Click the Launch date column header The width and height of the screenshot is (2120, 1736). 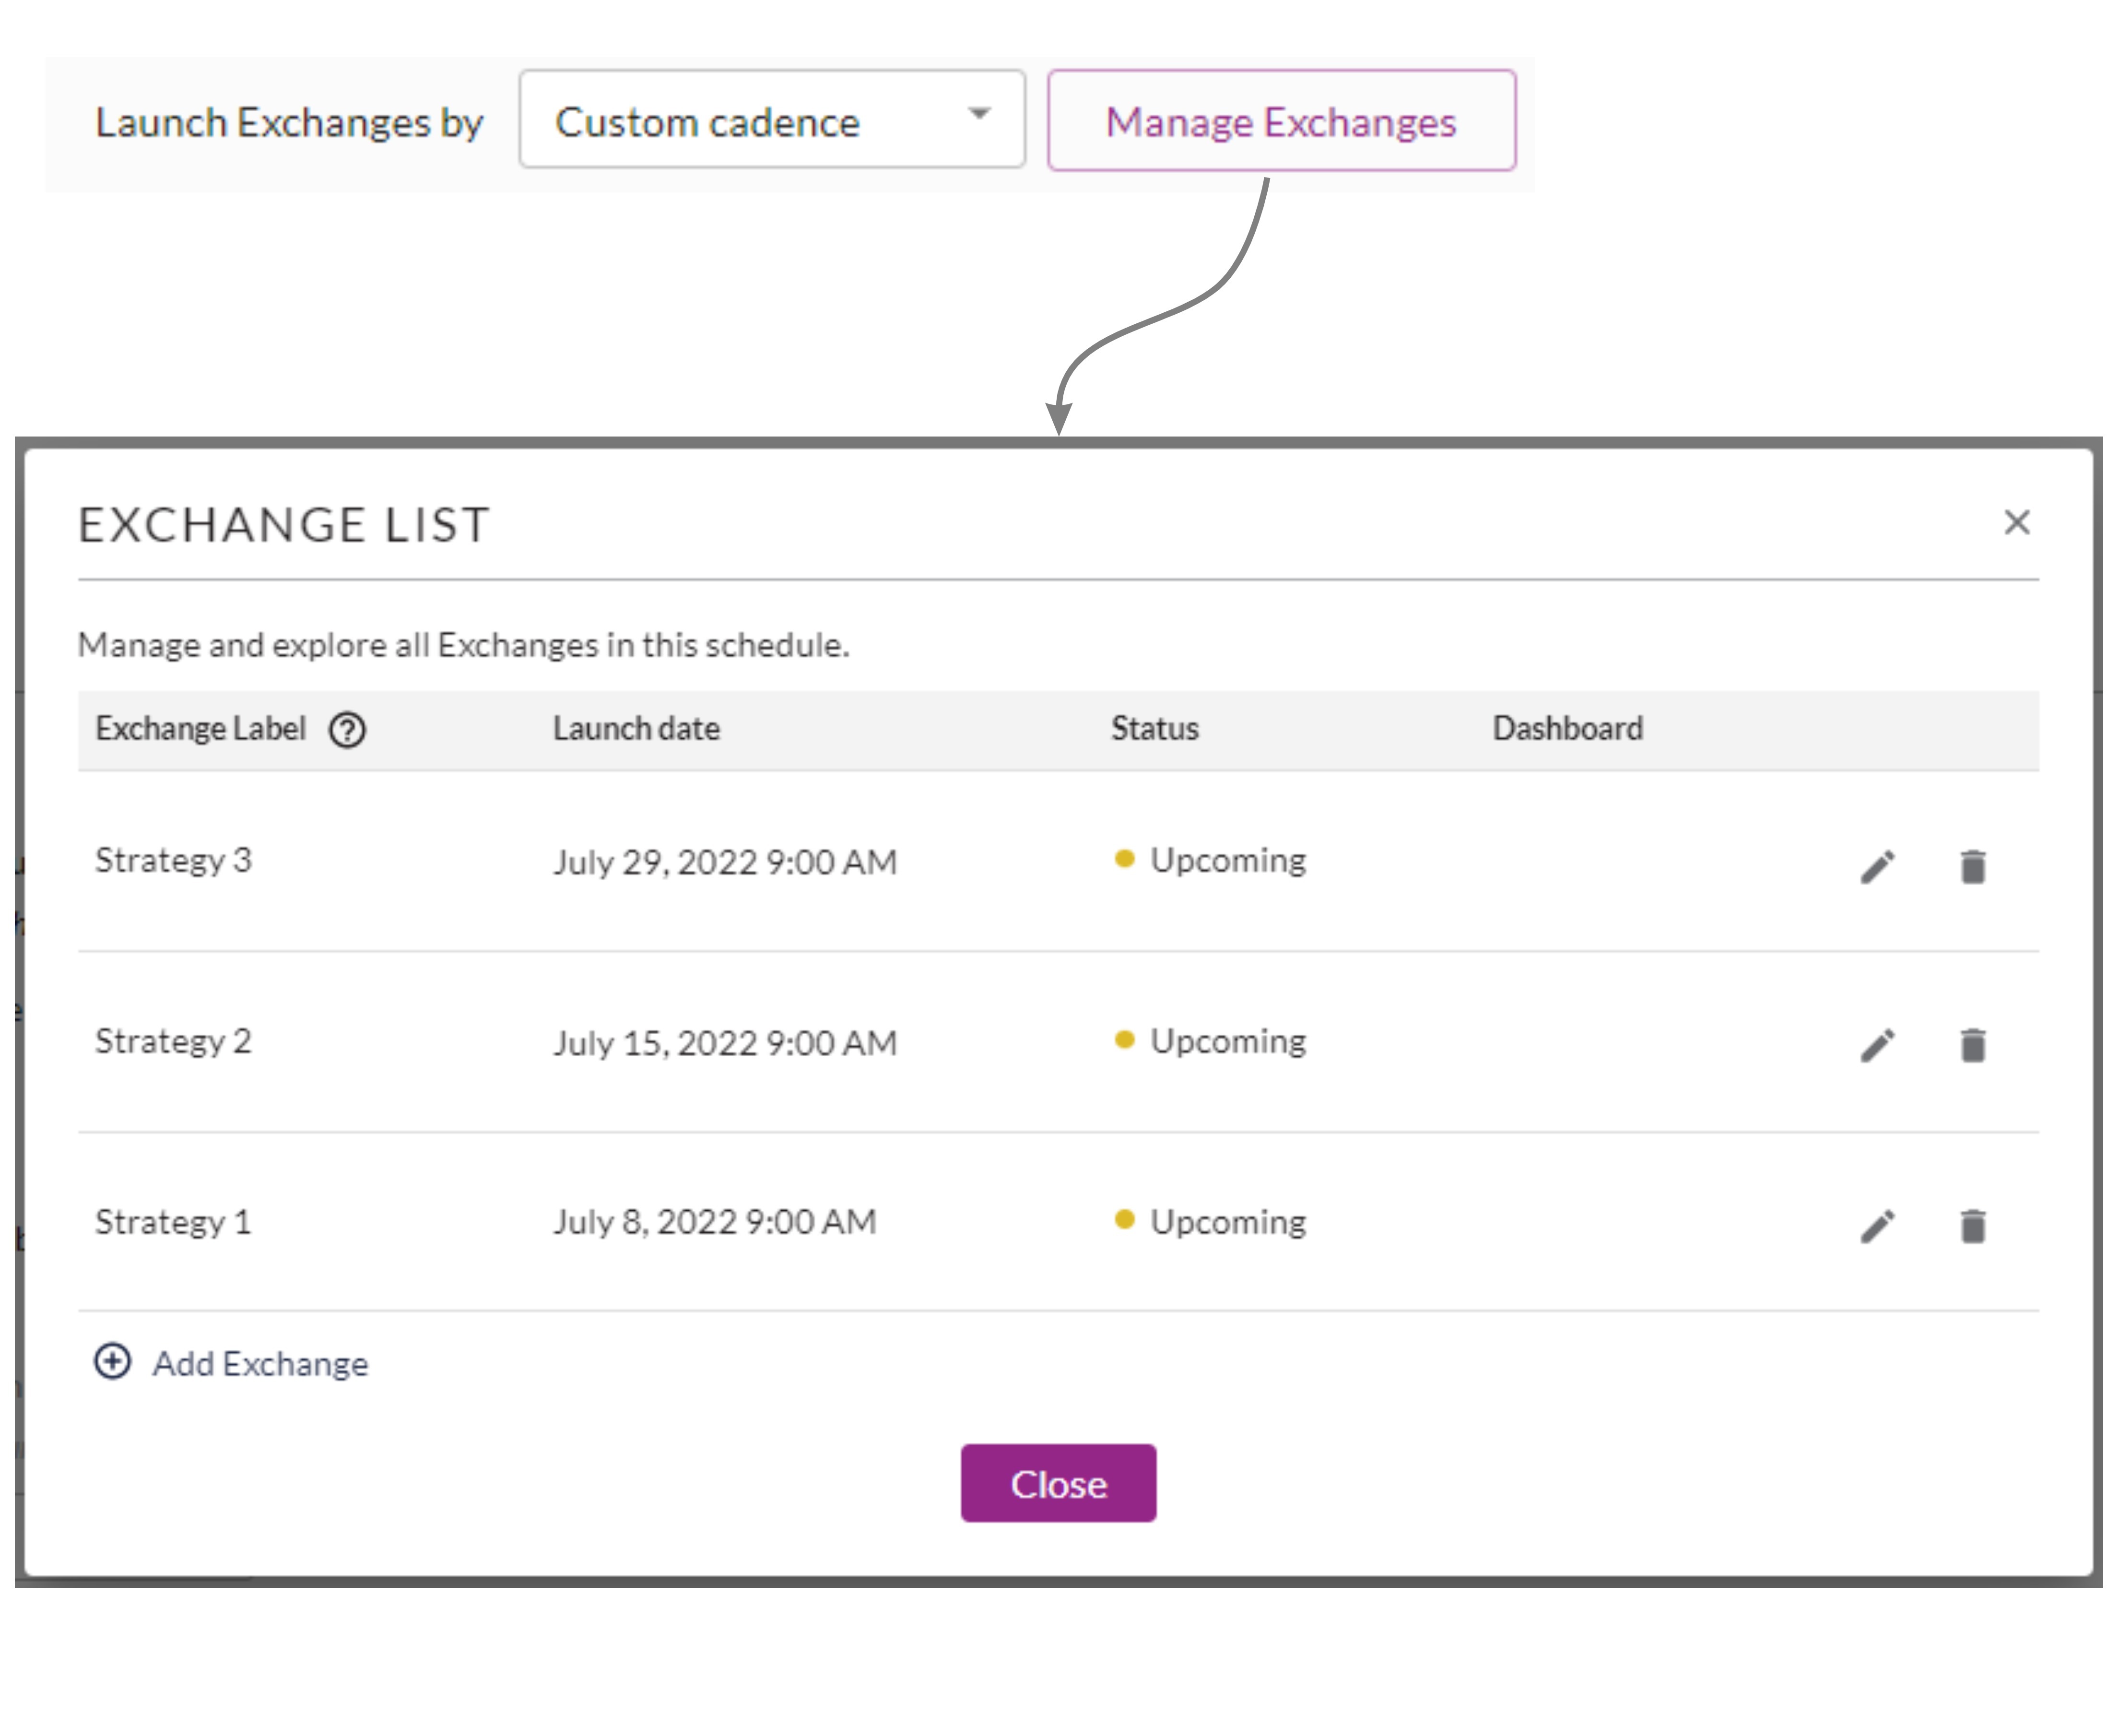click(x=636, y=729)
